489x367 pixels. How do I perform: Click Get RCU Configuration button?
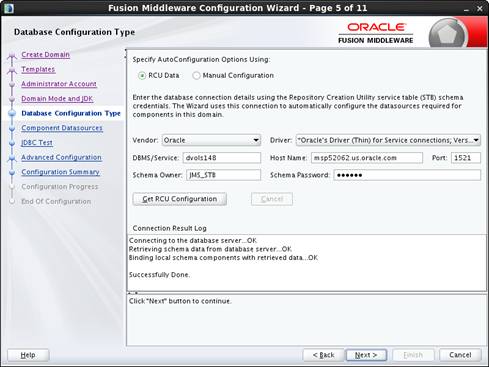click(x=180, y=199)
